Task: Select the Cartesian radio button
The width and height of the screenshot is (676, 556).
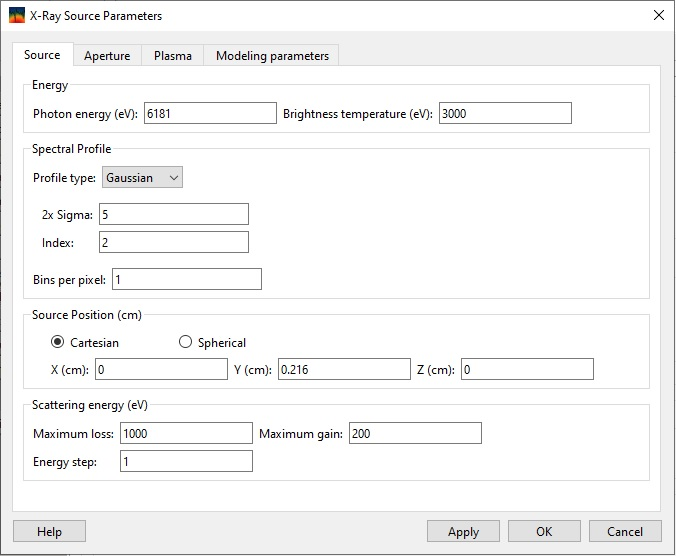Action: [58, 342]
